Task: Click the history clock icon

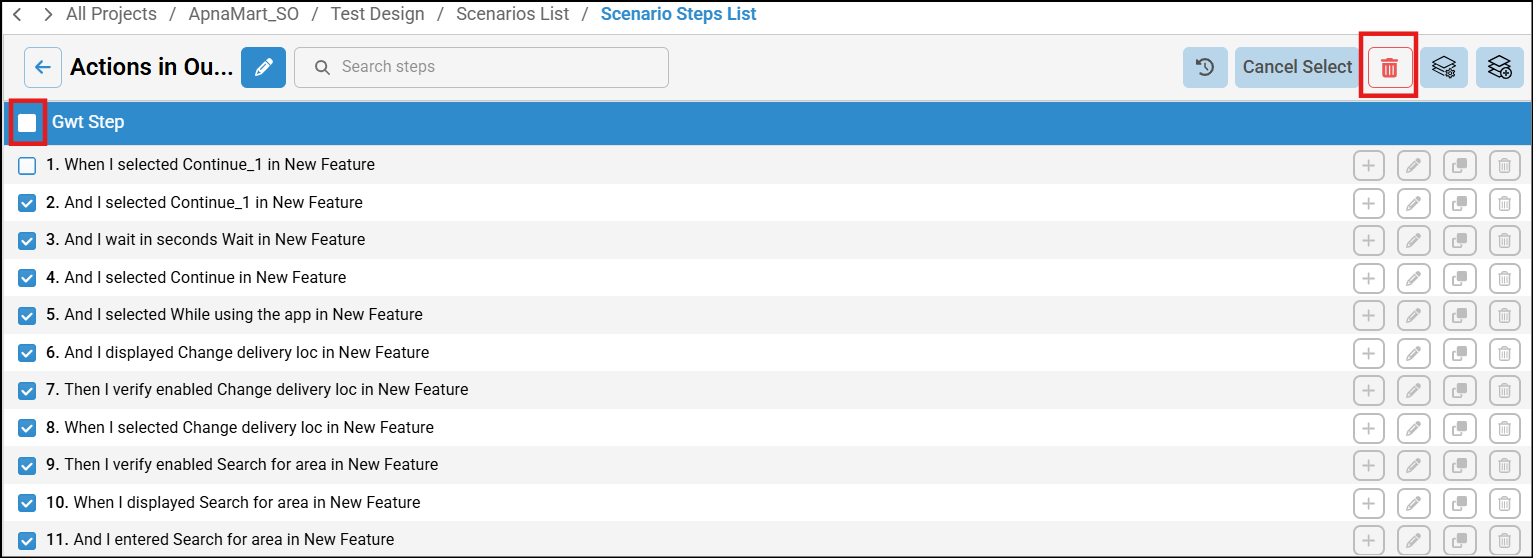Action: [x=1205, y=67]
